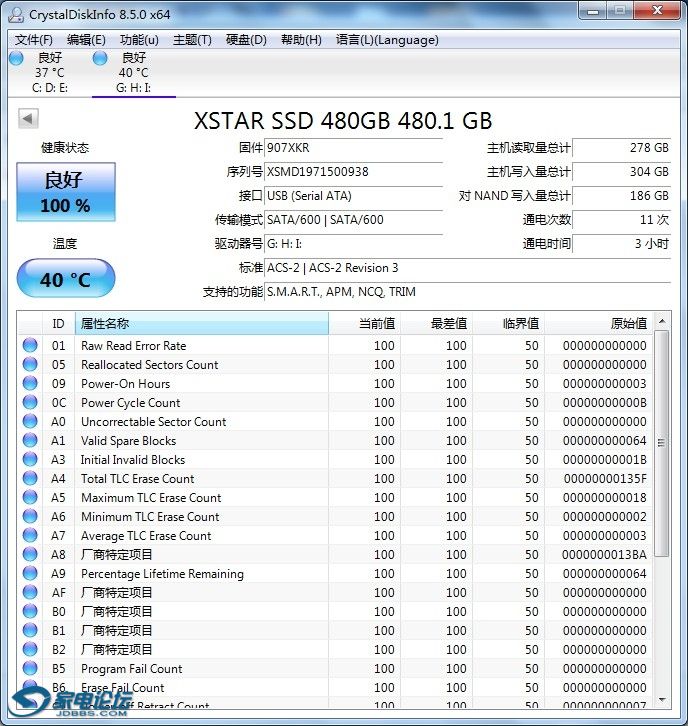Click status icon for Uncorrectable Sector Count

pyautogui.click(x=30, y=421)
